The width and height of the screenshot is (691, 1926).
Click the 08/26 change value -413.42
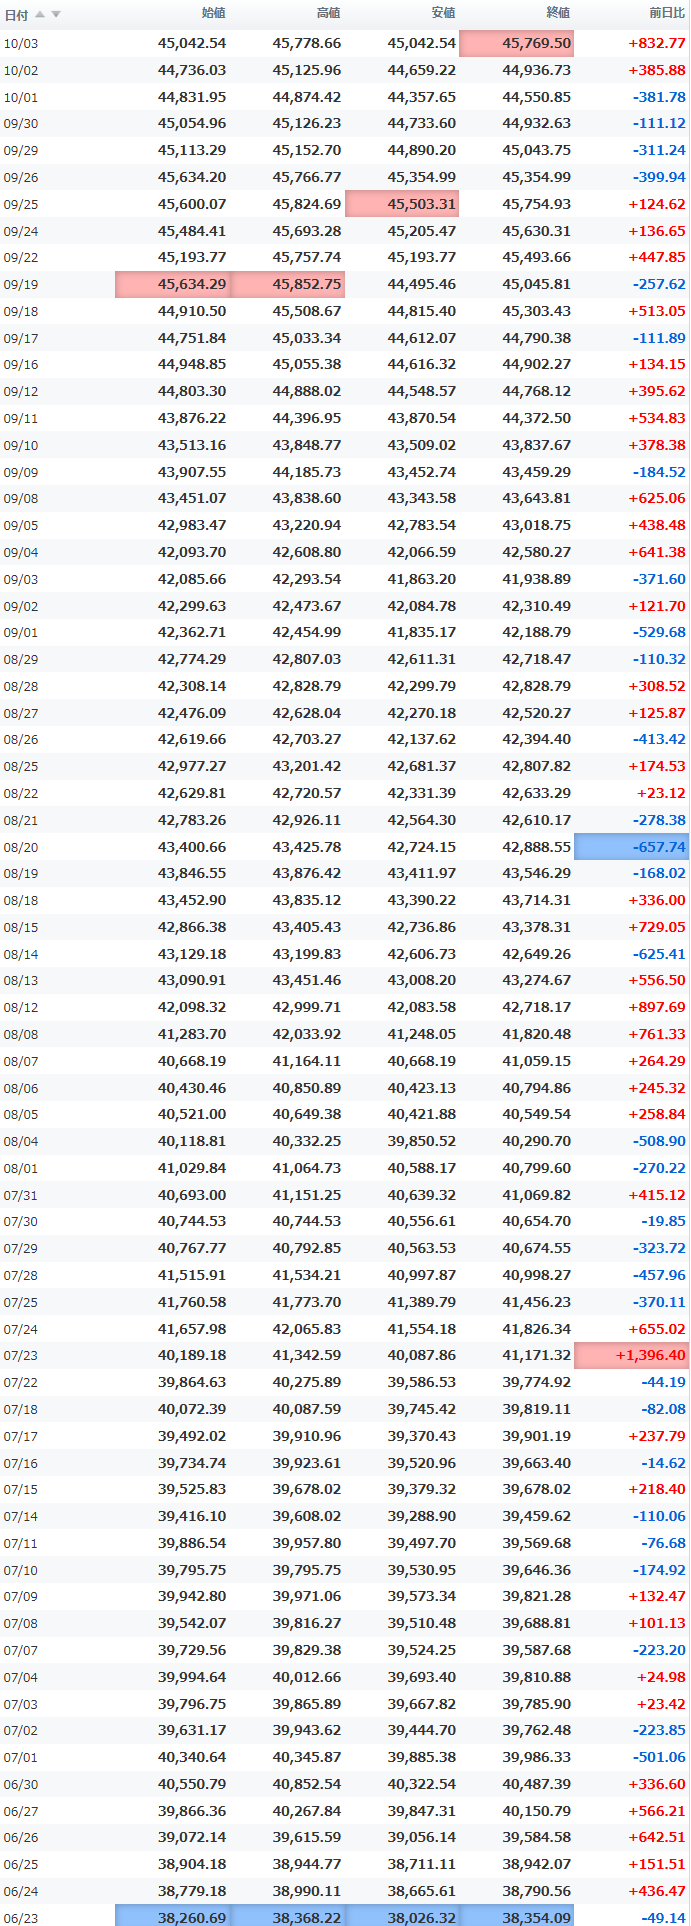point(659,739)
